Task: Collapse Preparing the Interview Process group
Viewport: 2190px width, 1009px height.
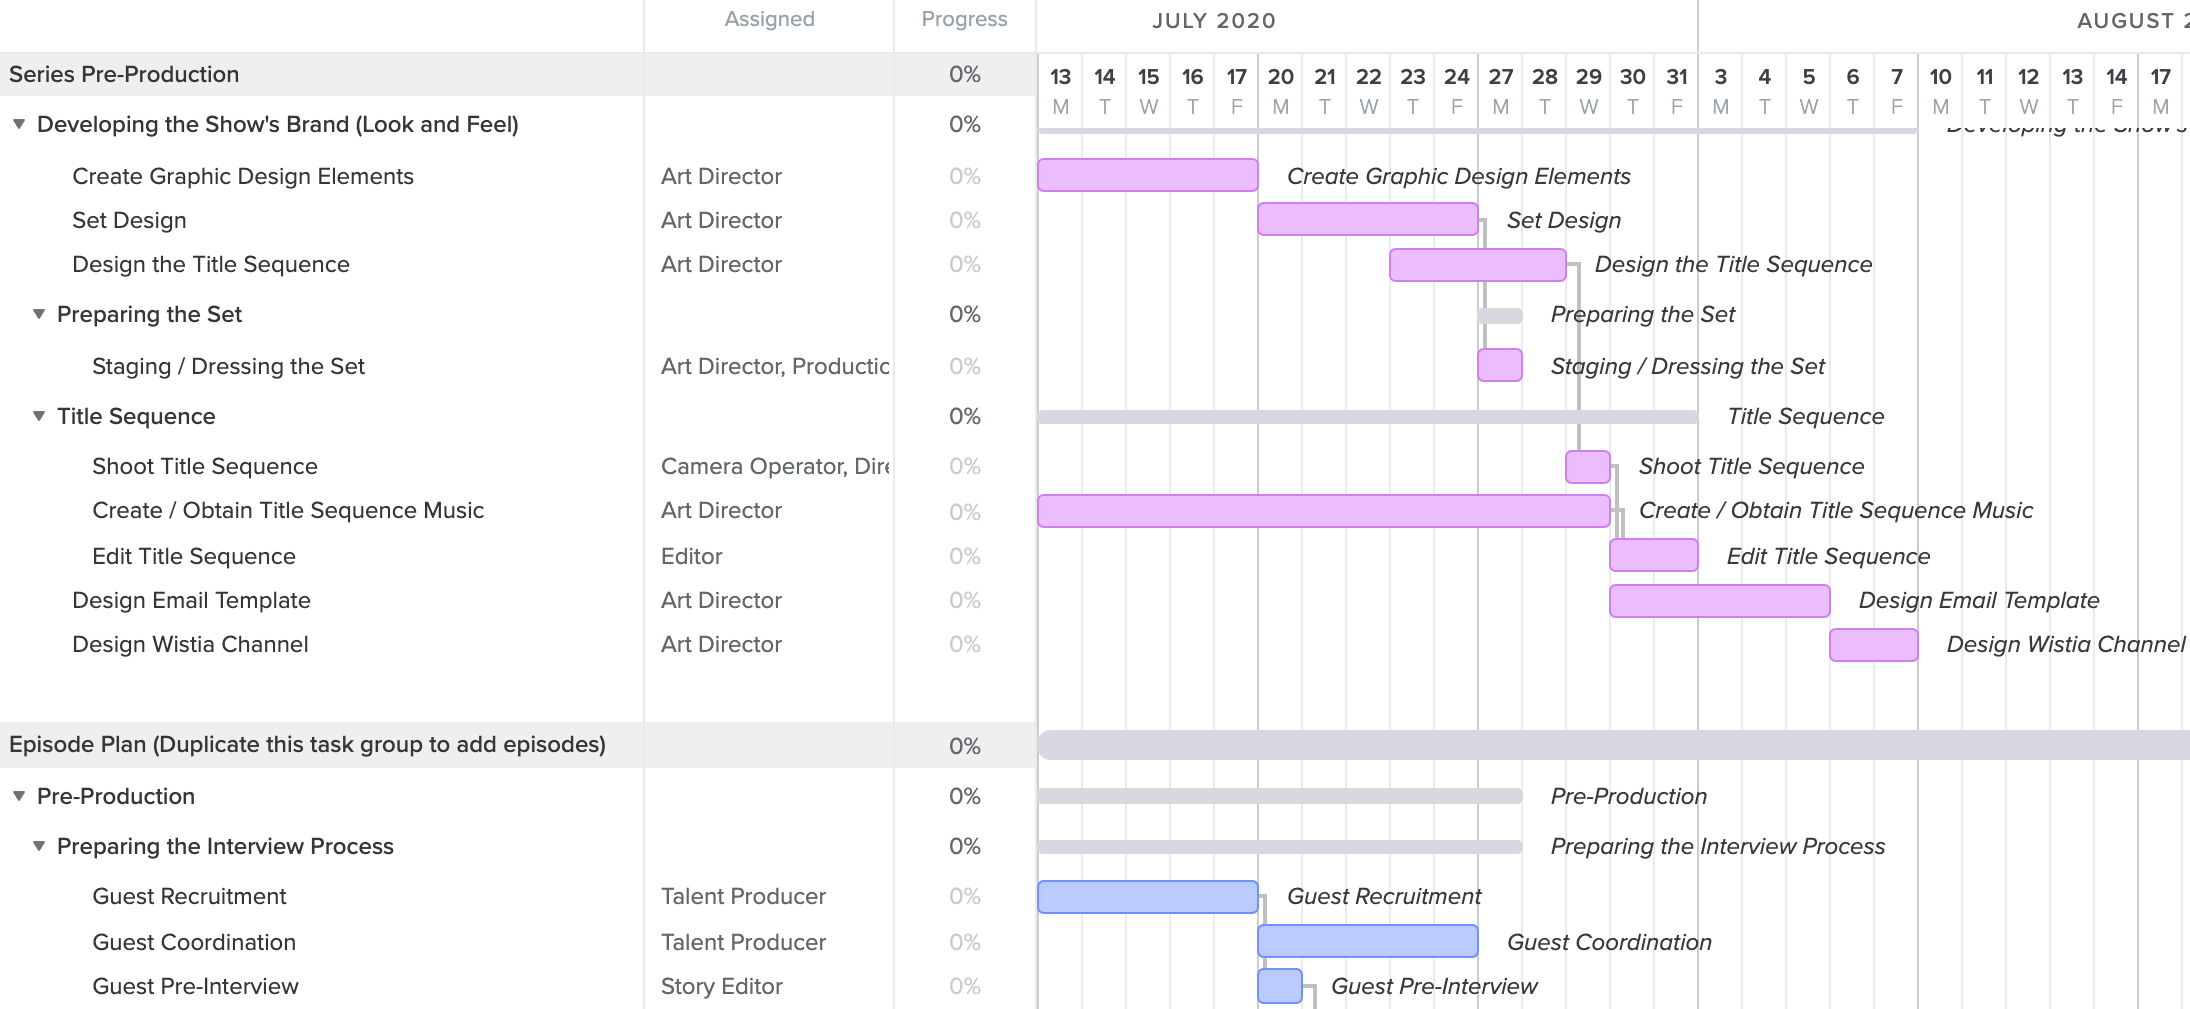Action: pos(39,846)
